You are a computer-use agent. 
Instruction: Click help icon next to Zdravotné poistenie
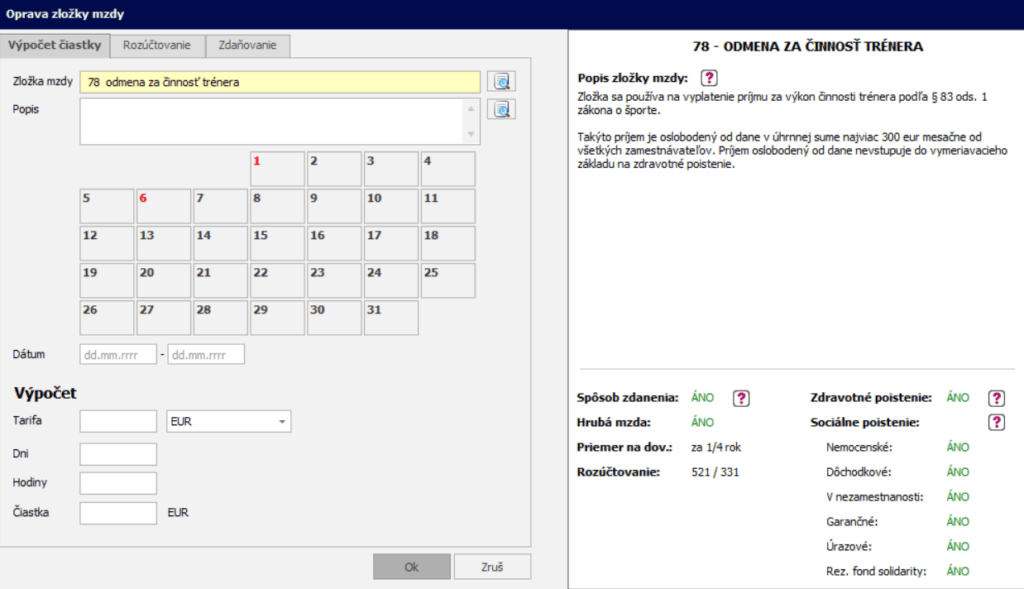click(x=996, y=398)
